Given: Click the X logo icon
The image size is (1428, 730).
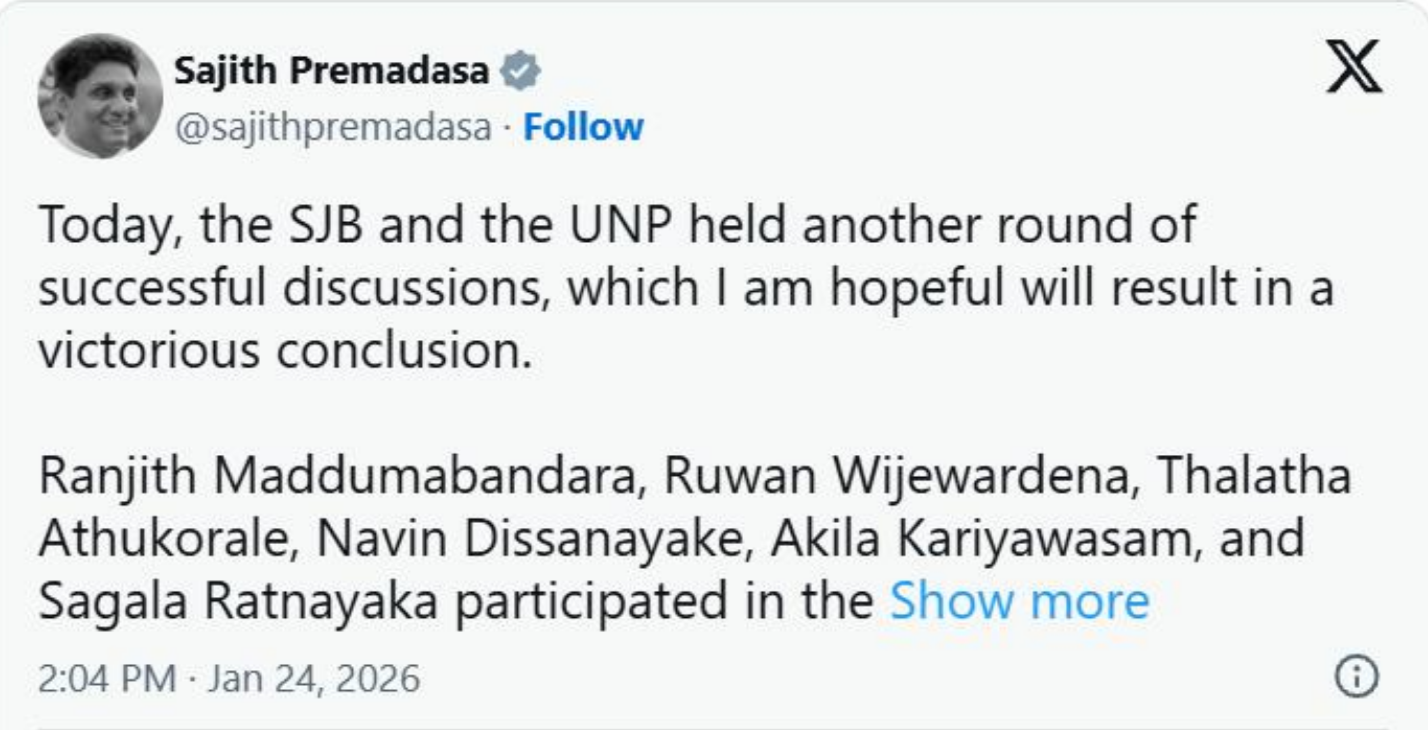Looking at the screenshot, I should click(1354, 67).
